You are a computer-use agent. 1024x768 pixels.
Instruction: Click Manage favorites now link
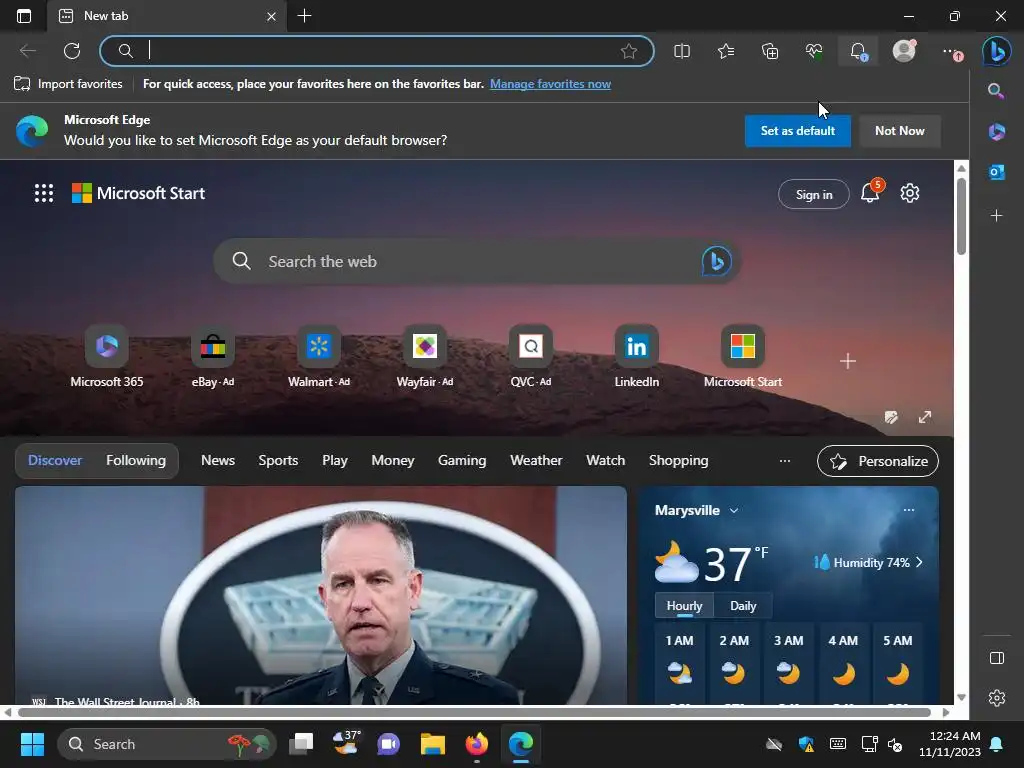pyautogui.click(x=551, y=84)
